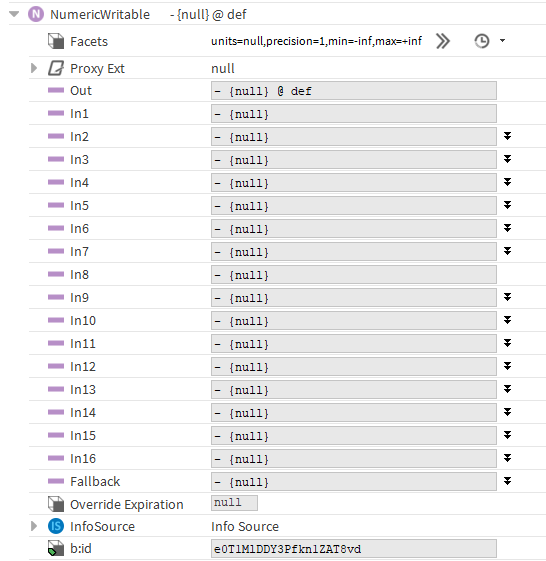Click the In8 value field

point(354,275)
